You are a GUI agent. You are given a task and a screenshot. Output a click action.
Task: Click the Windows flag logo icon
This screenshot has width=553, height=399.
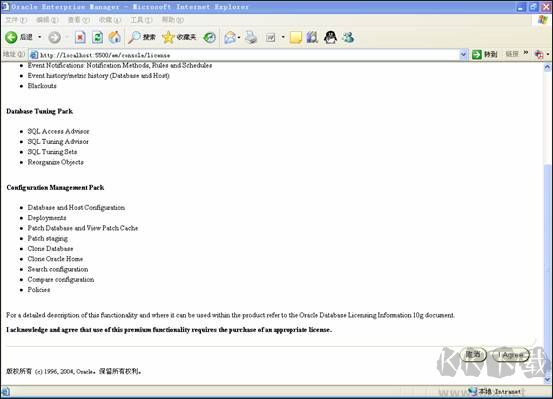pyautogui.click(x=542, y=20)
